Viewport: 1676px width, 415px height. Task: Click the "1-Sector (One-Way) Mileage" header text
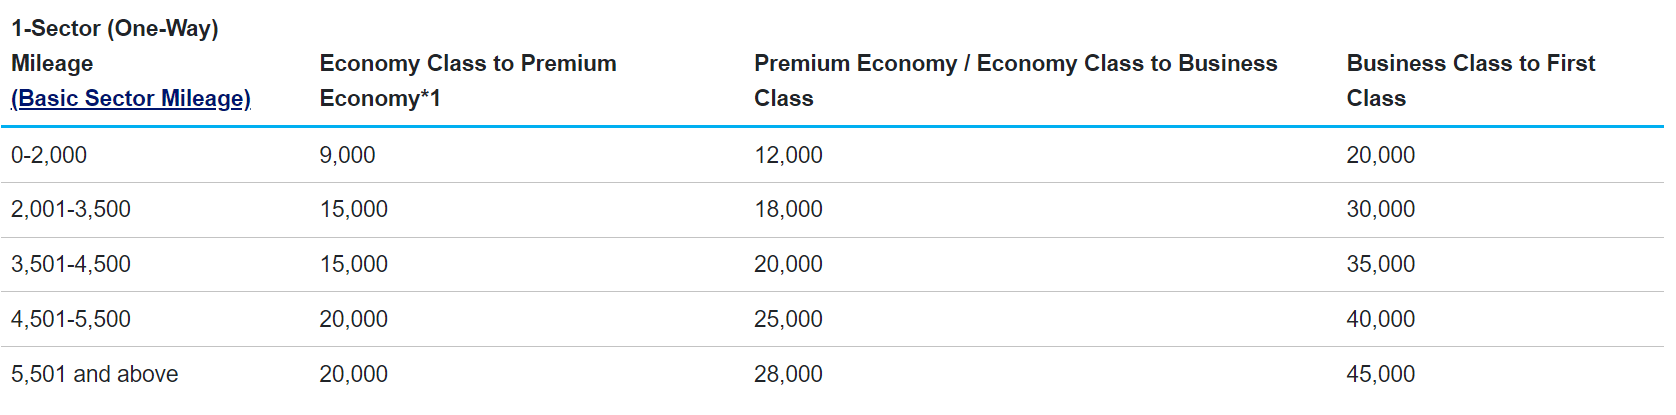click(114, 28)
